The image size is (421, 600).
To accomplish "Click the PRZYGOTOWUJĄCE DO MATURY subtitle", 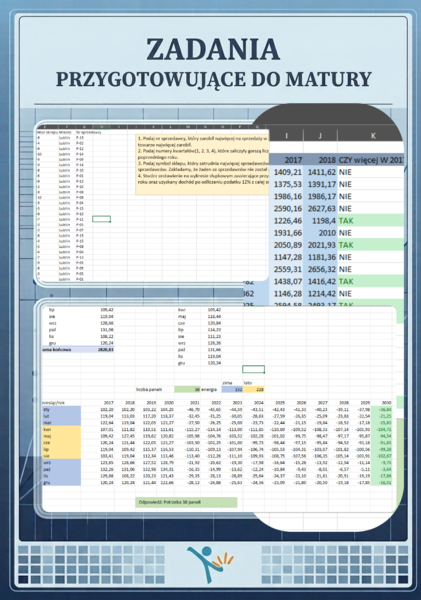I will pos(214,79).
